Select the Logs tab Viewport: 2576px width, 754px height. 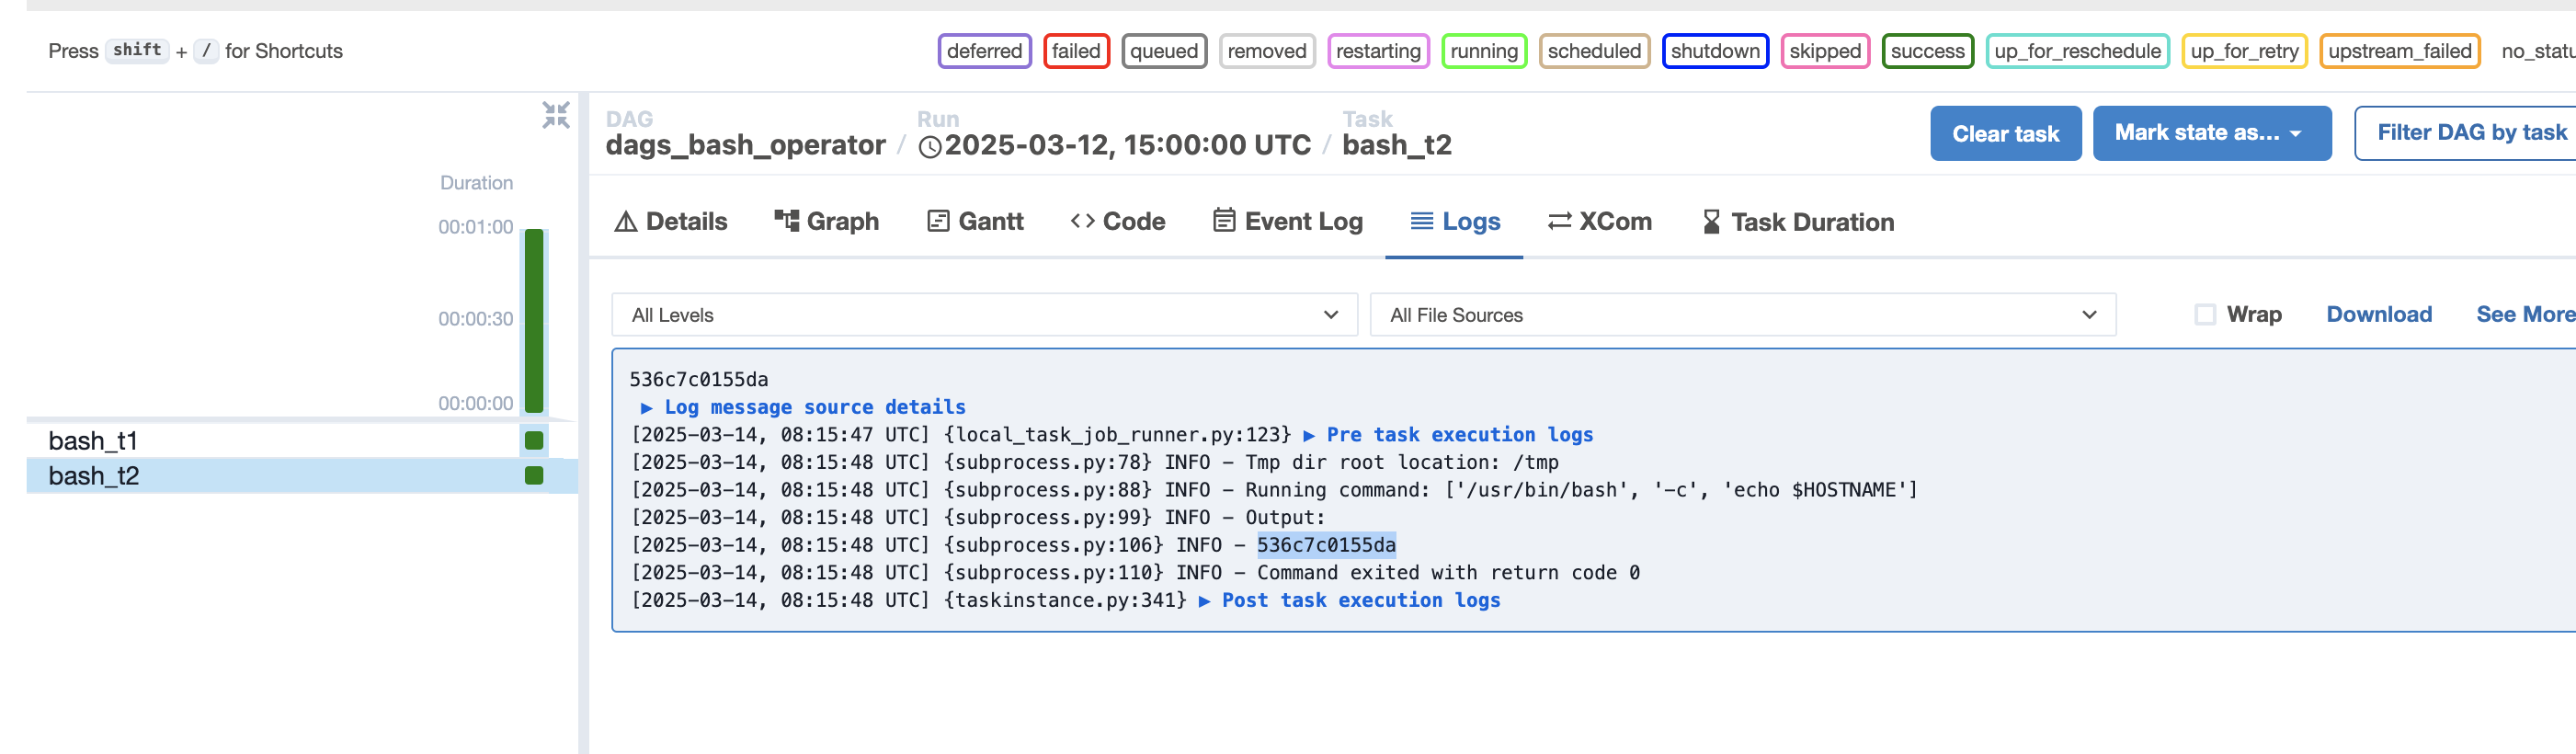[x=1455, y=222]
